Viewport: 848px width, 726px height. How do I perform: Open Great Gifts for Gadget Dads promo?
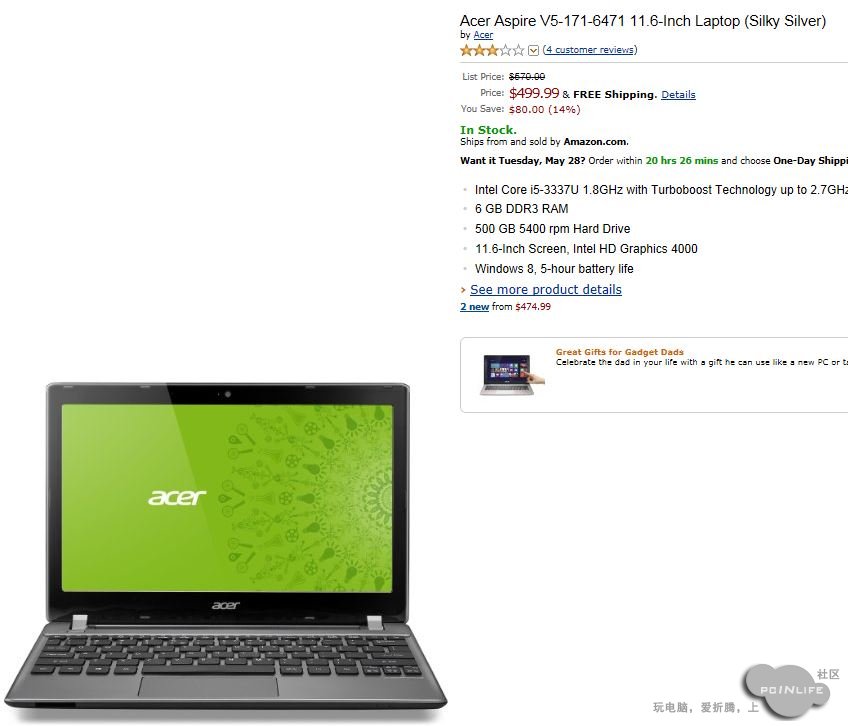[x=619, y=352]
